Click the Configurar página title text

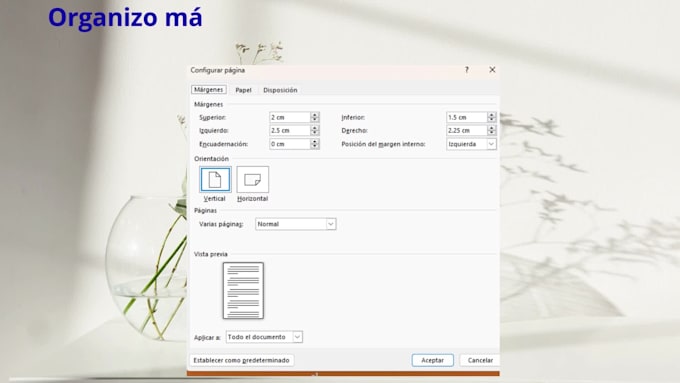point(218,70)
